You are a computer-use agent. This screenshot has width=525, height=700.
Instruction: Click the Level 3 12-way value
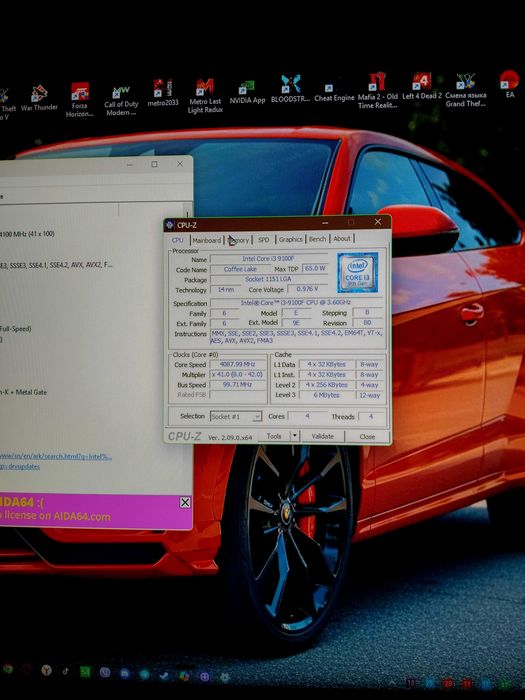370,395
